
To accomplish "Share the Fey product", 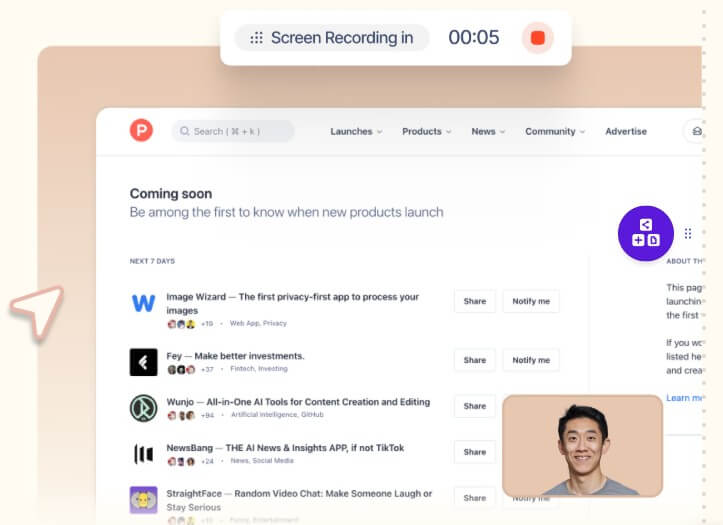I will [x=474, y=360].
